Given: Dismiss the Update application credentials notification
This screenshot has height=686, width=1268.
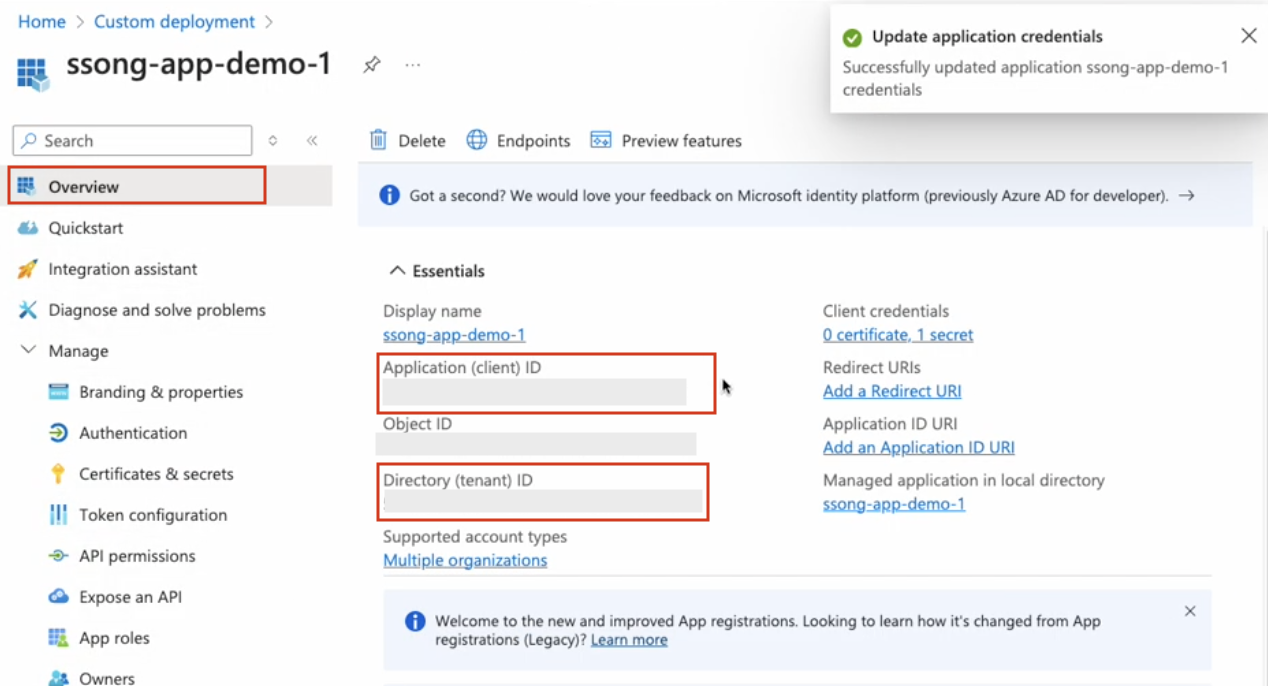Looking at the screenshot, I should pyautogui.click(x=1248, y=36).
